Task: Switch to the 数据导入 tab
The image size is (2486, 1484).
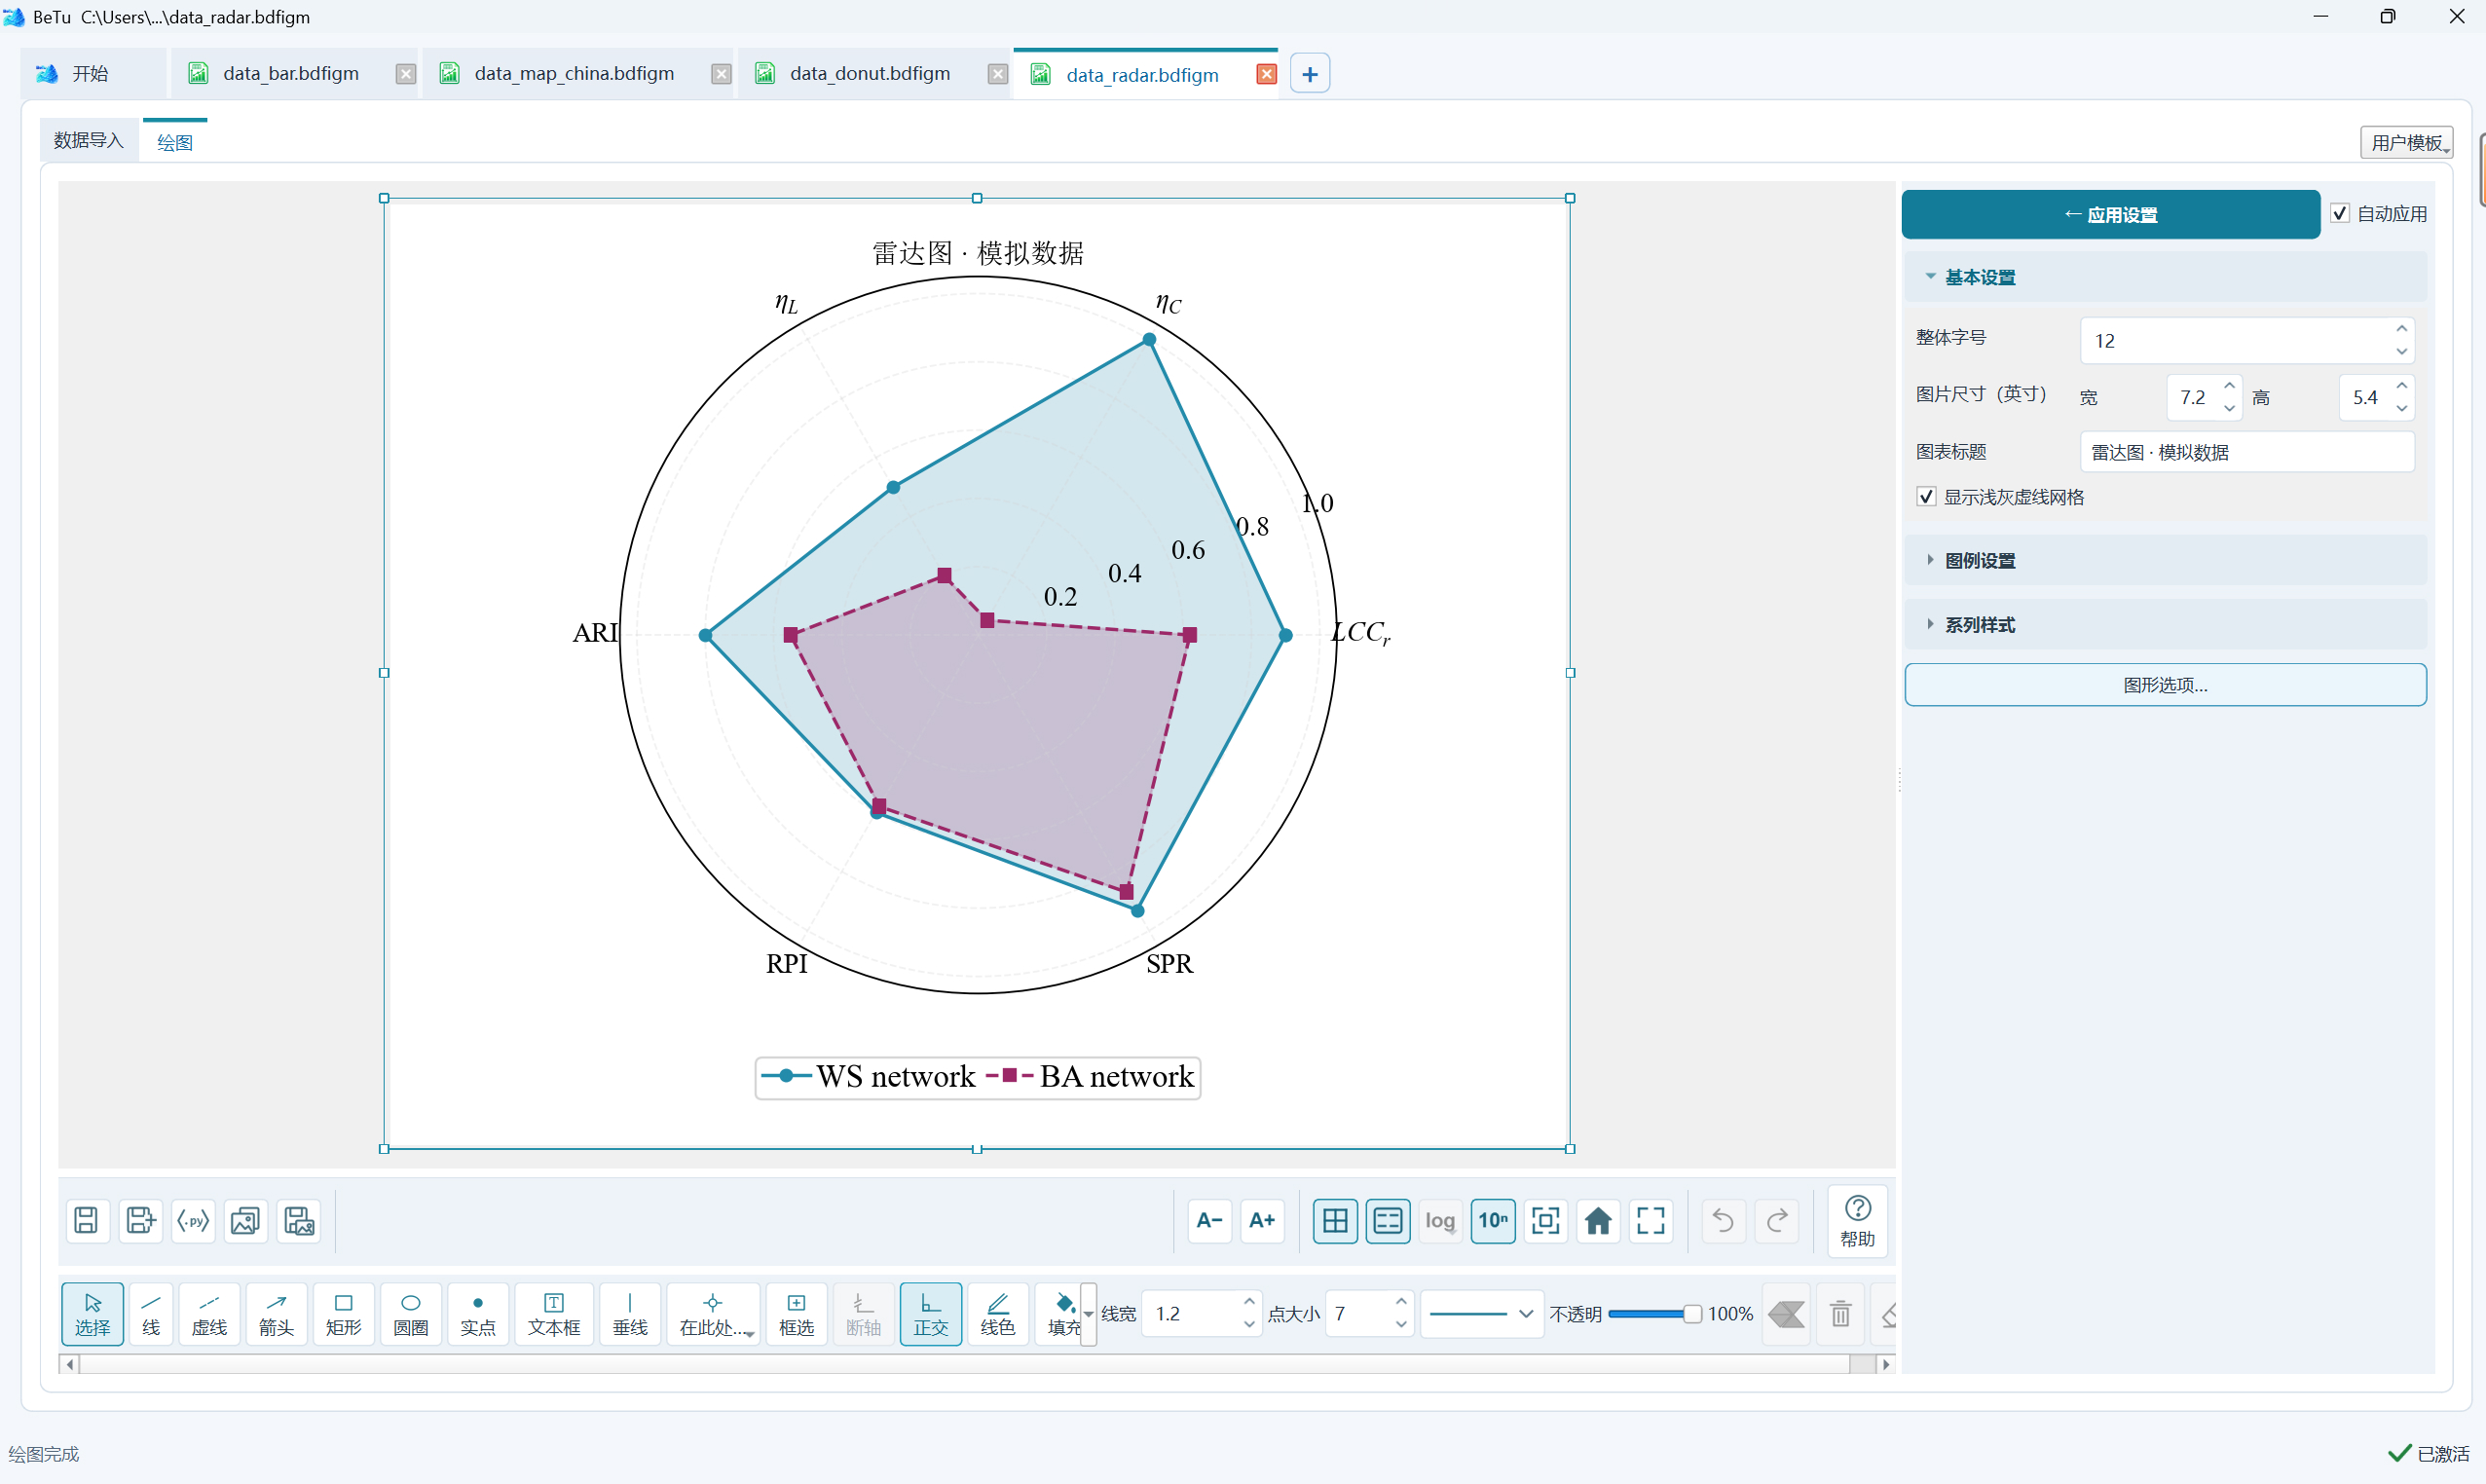Action: click(x=88, y=140)
